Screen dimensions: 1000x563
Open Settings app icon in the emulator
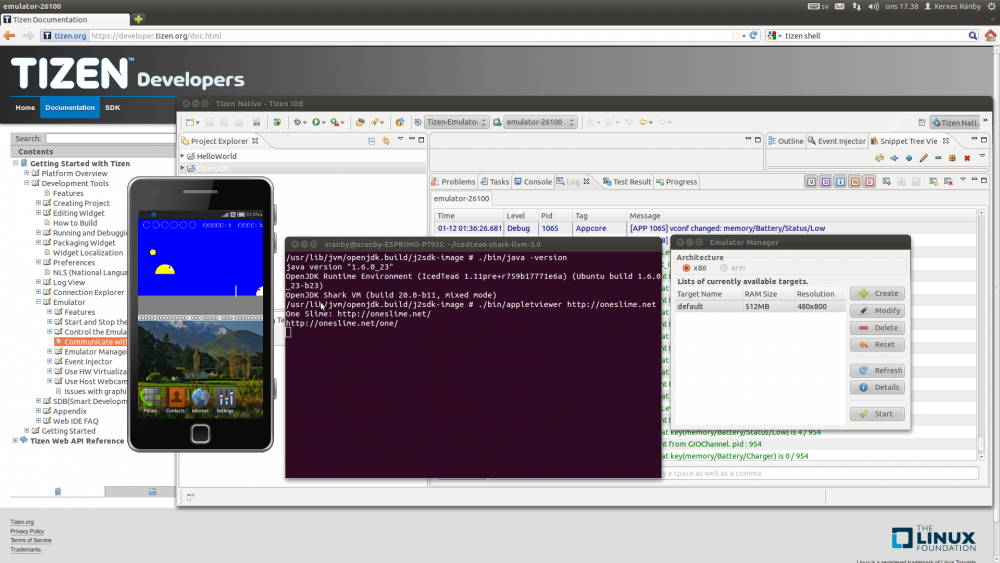[225, 398]
